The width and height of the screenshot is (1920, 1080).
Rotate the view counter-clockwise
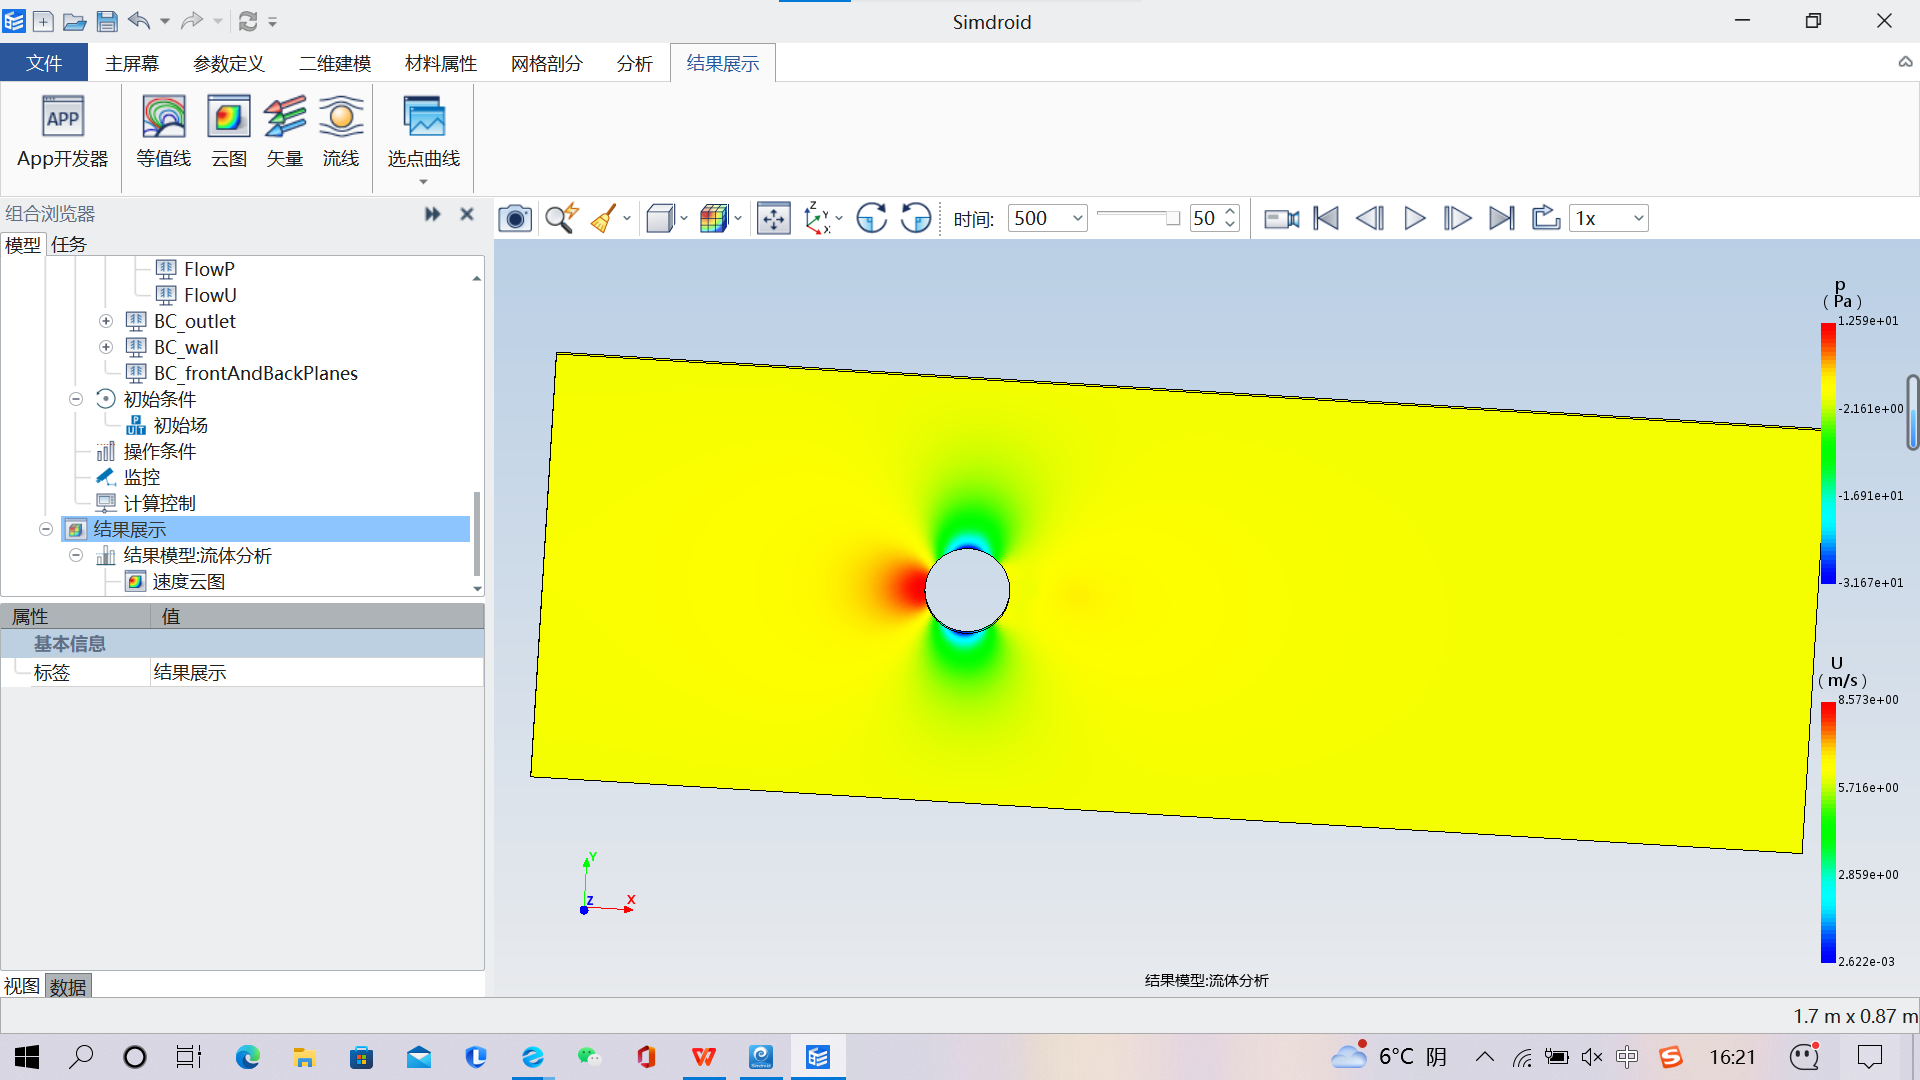[x=916, y=218]
